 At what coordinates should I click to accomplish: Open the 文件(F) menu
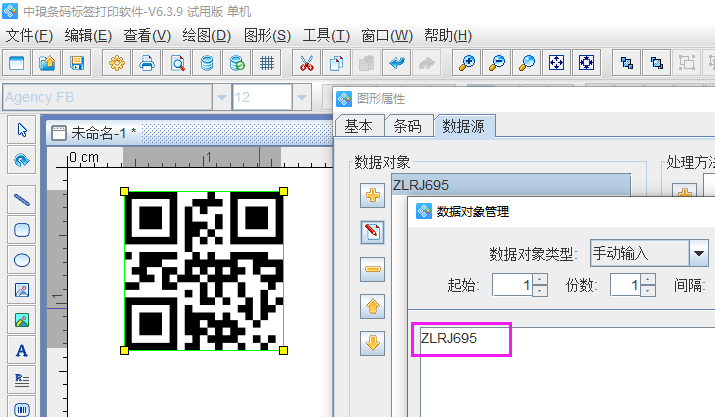click(x=29, y=35)
